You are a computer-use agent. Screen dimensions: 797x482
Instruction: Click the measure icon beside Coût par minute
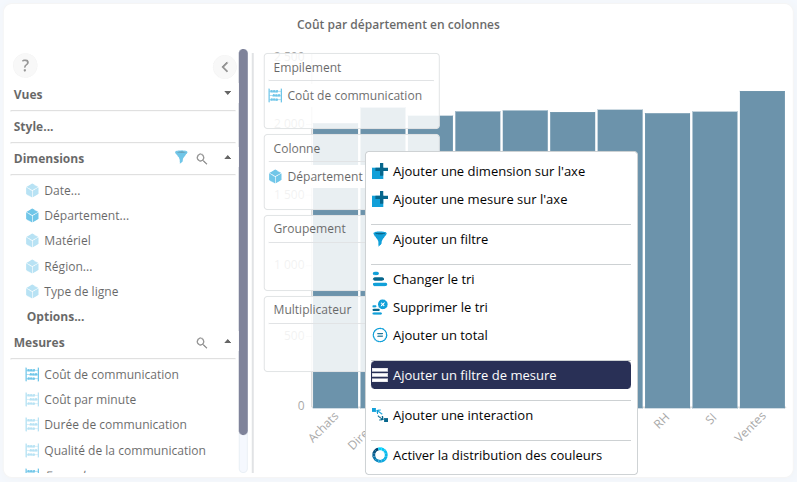tap(32, 400)
